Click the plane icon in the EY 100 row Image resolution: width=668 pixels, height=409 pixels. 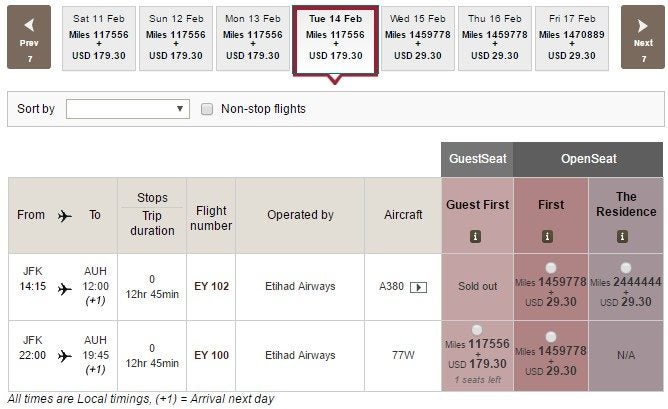pyautogui.click(x=65, y=355)
